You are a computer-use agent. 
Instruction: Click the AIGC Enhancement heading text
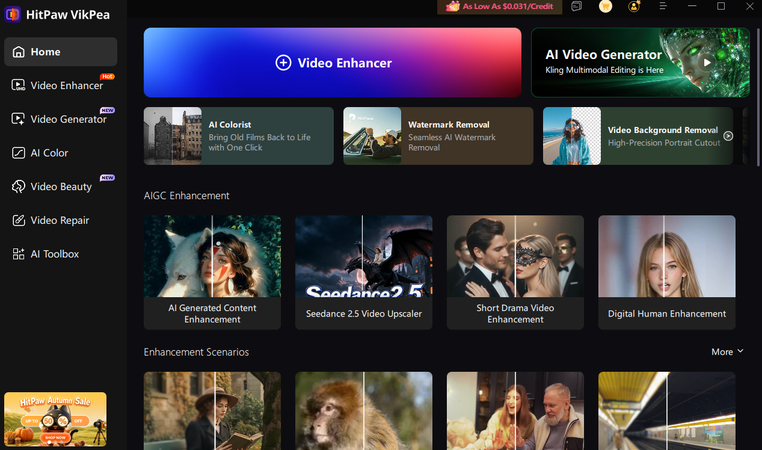[187, 196]
